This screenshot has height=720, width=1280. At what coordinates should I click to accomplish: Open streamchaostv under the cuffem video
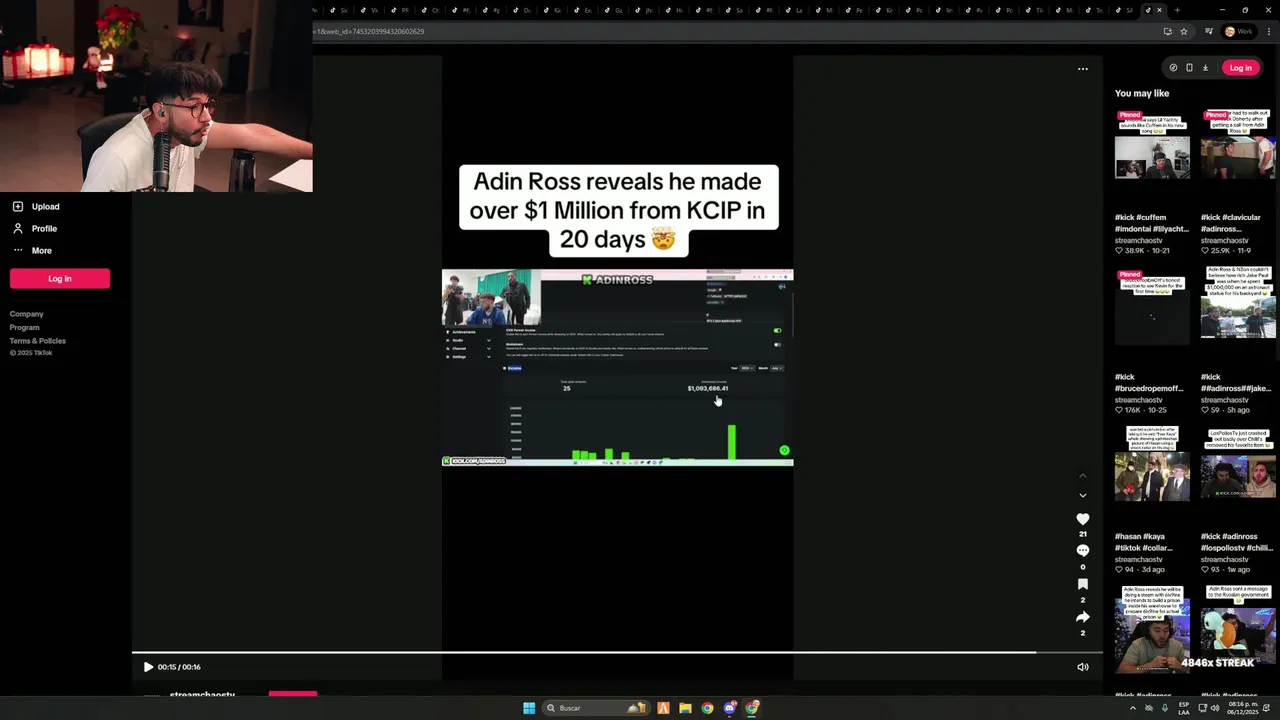(1139, 241)
